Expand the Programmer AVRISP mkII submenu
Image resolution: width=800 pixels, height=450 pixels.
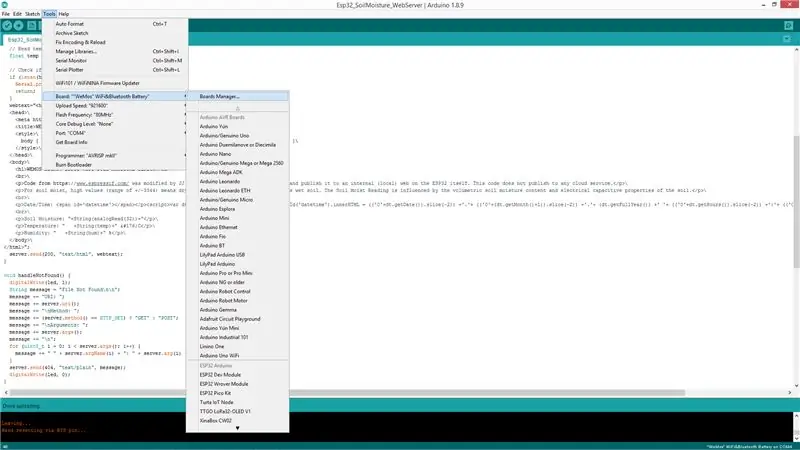115,156
